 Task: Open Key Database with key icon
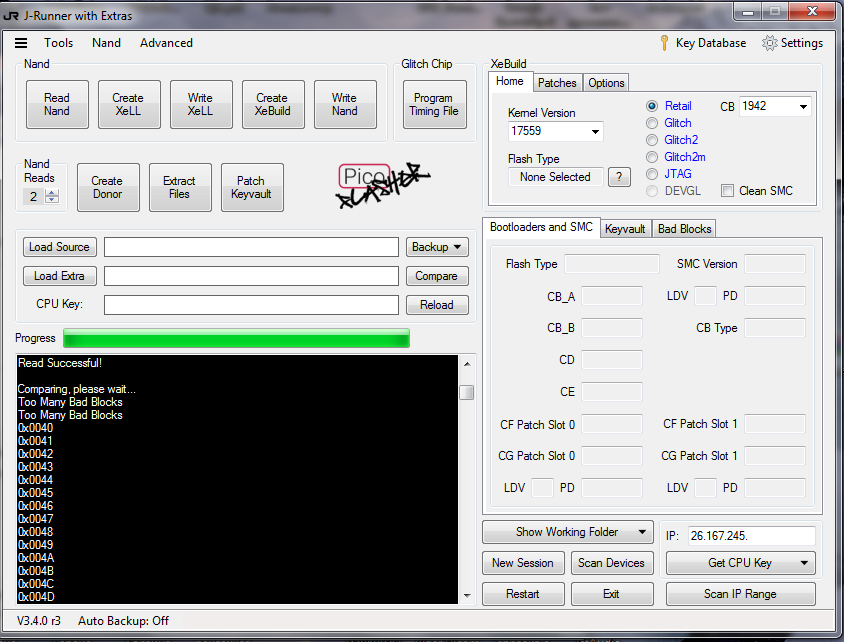(x=703, y=43)
